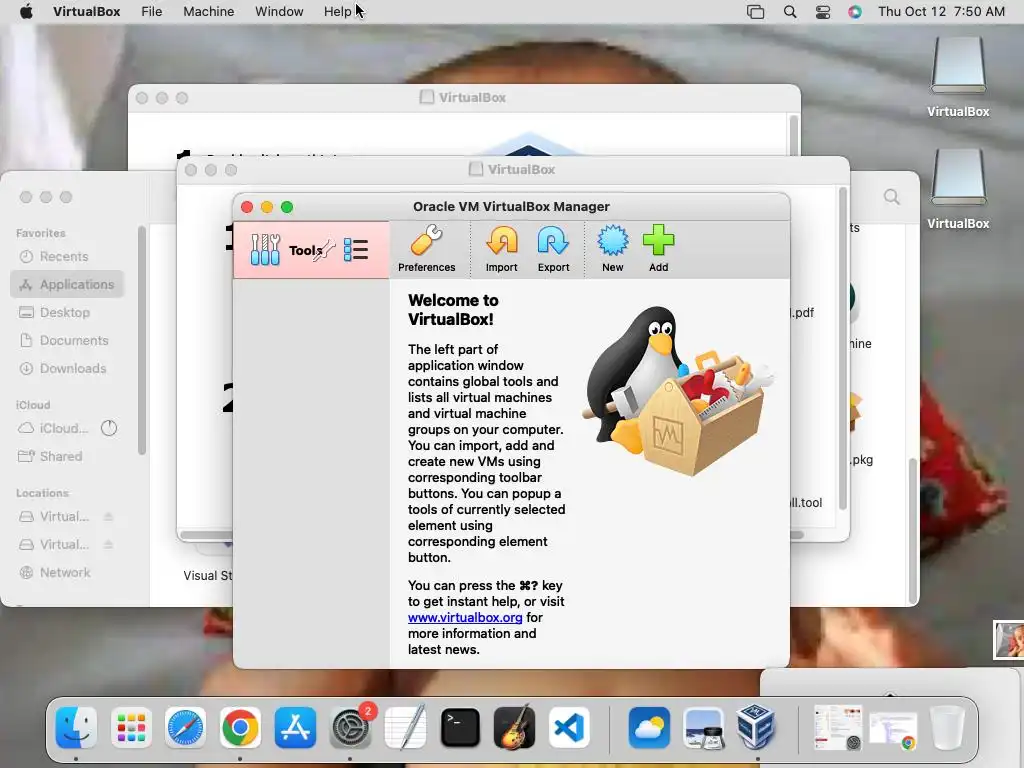This screenshot has width=1024, height=768.
Task: Open VirtualBox Preferences from the toolbar
Action: (426, 249)
